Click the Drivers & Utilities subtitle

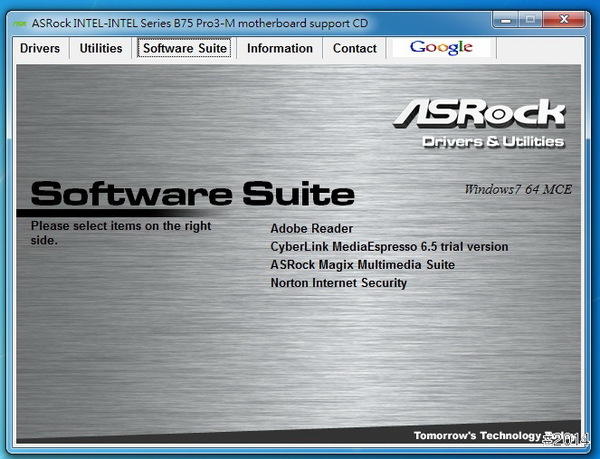tap(492, 141)
